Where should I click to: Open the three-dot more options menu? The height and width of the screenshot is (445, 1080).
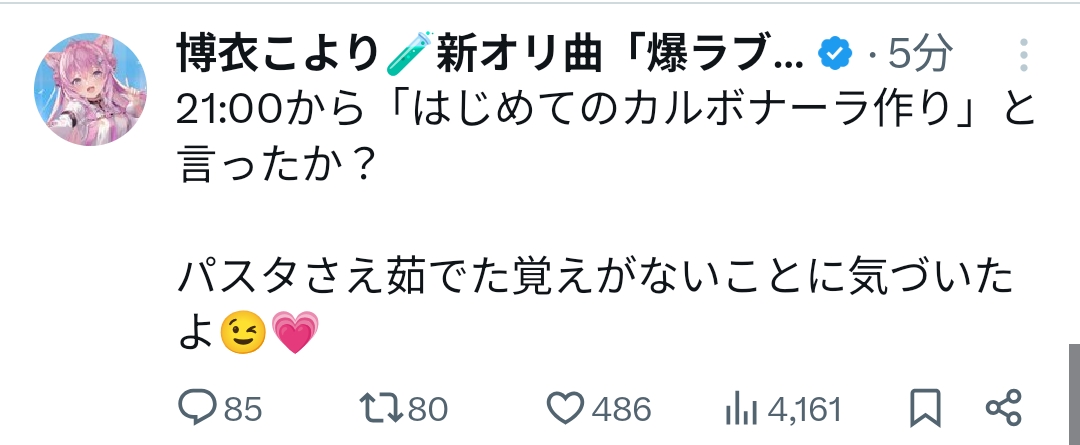coord(1025,56)
